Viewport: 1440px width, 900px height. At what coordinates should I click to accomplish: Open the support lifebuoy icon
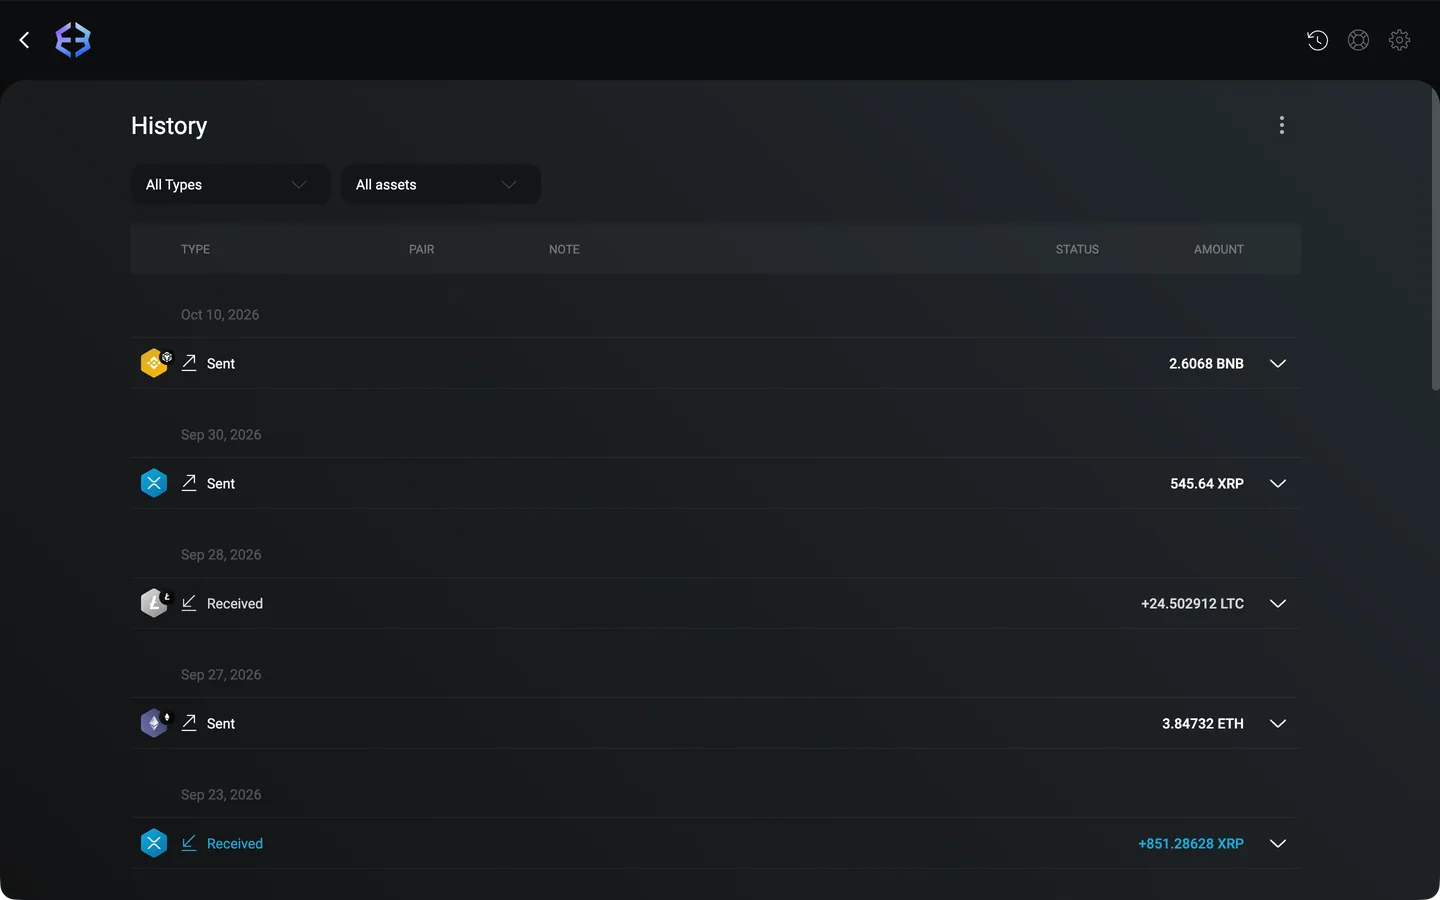(x=1358, y=40)
